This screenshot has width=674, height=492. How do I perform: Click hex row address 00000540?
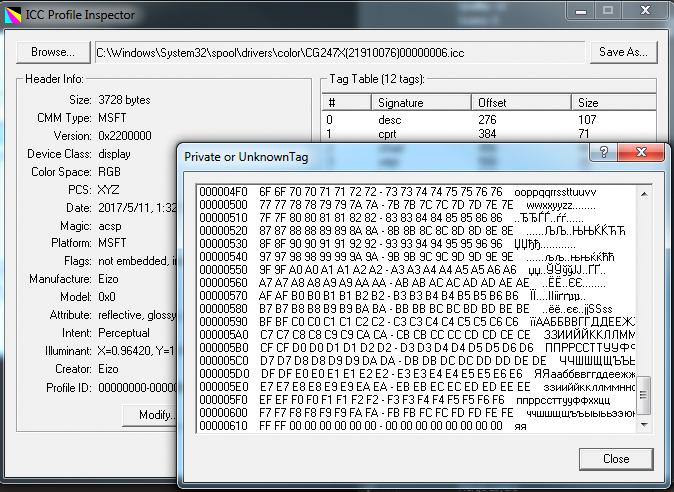(224, 257)
